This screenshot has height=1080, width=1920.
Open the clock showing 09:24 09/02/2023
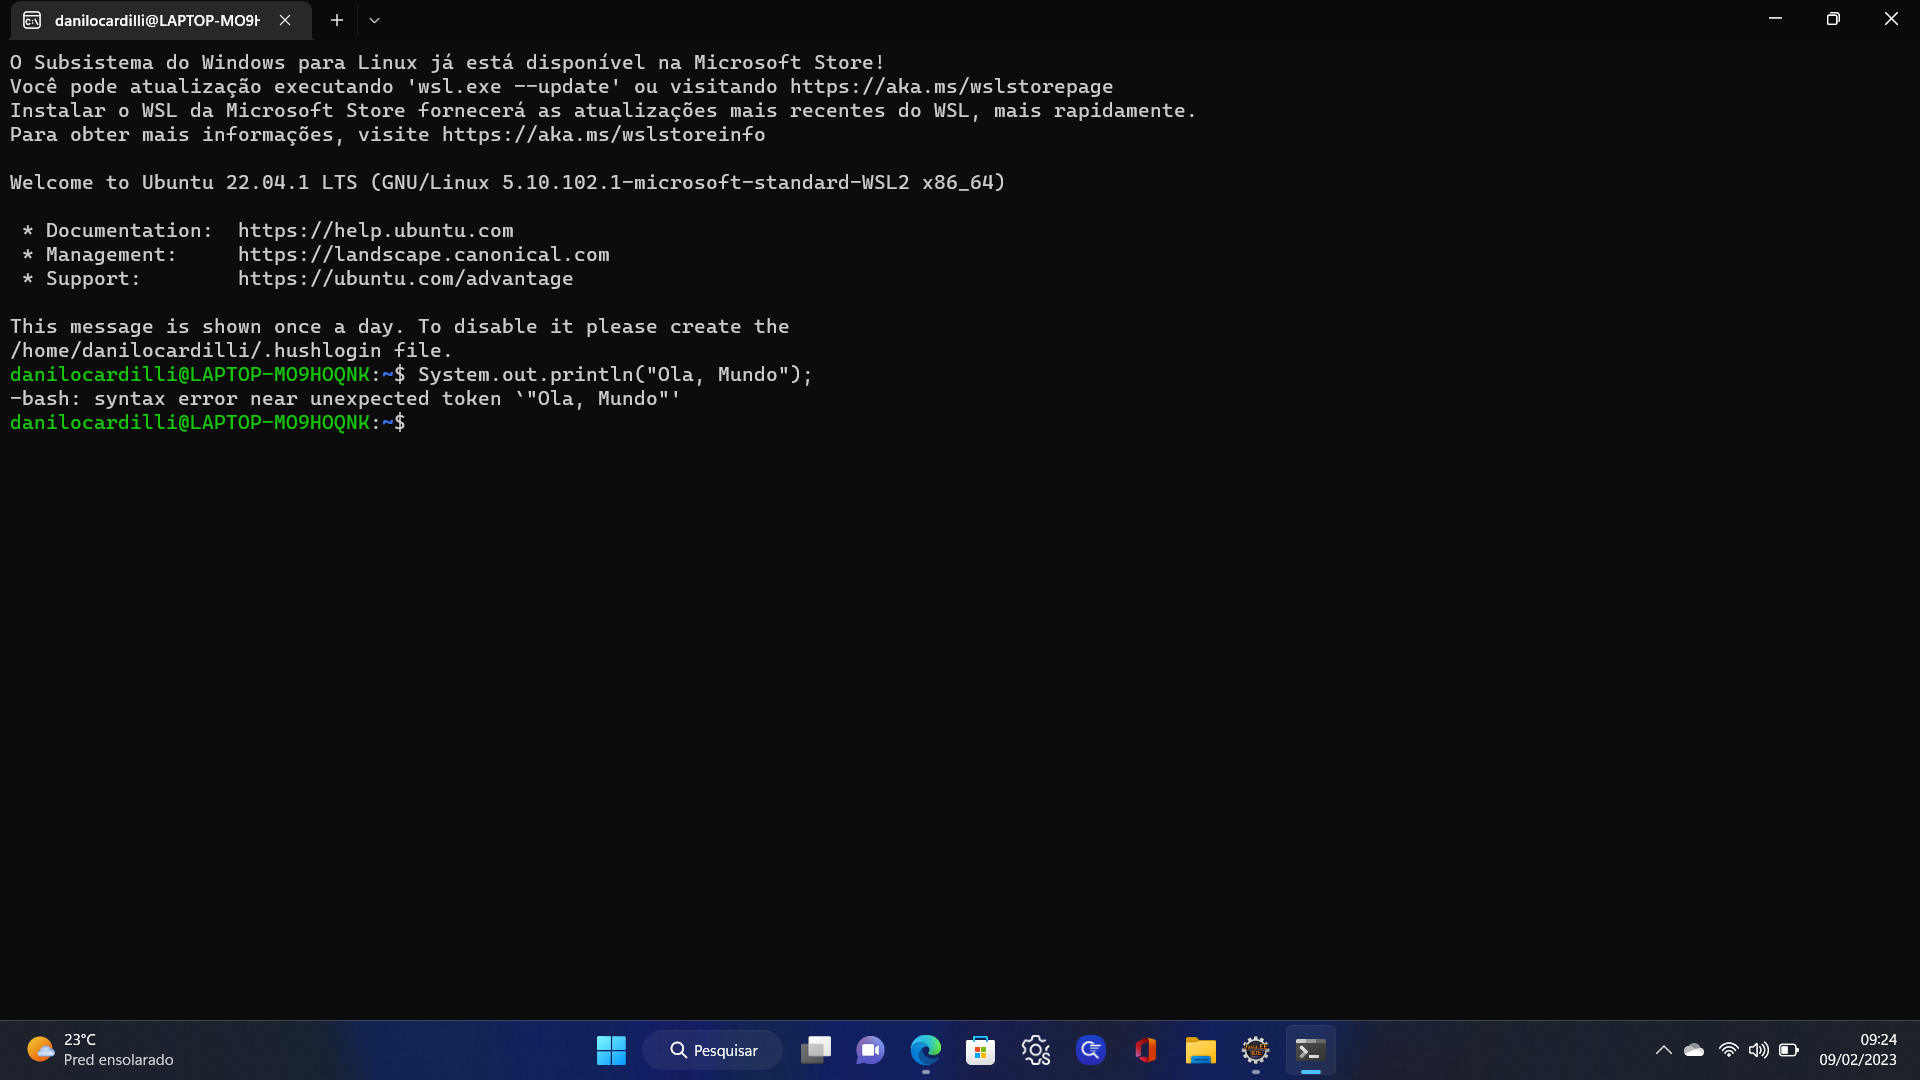[1858, 1050]
